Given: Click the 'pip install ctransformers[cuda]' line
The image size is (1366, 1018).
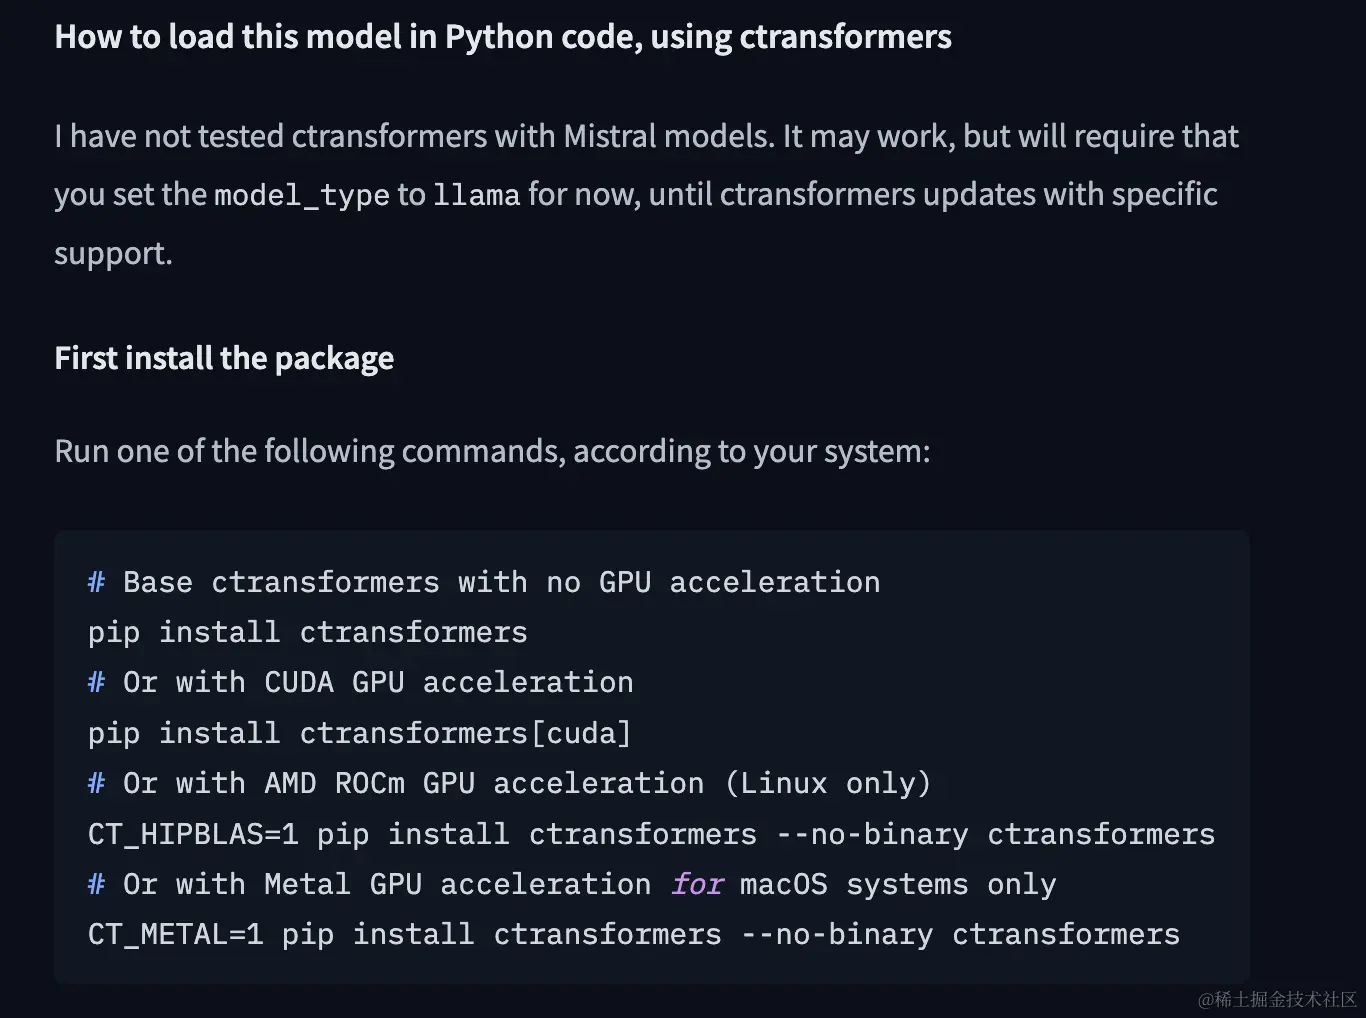Looking at the screenshot, I should click(x=360, y=733).
